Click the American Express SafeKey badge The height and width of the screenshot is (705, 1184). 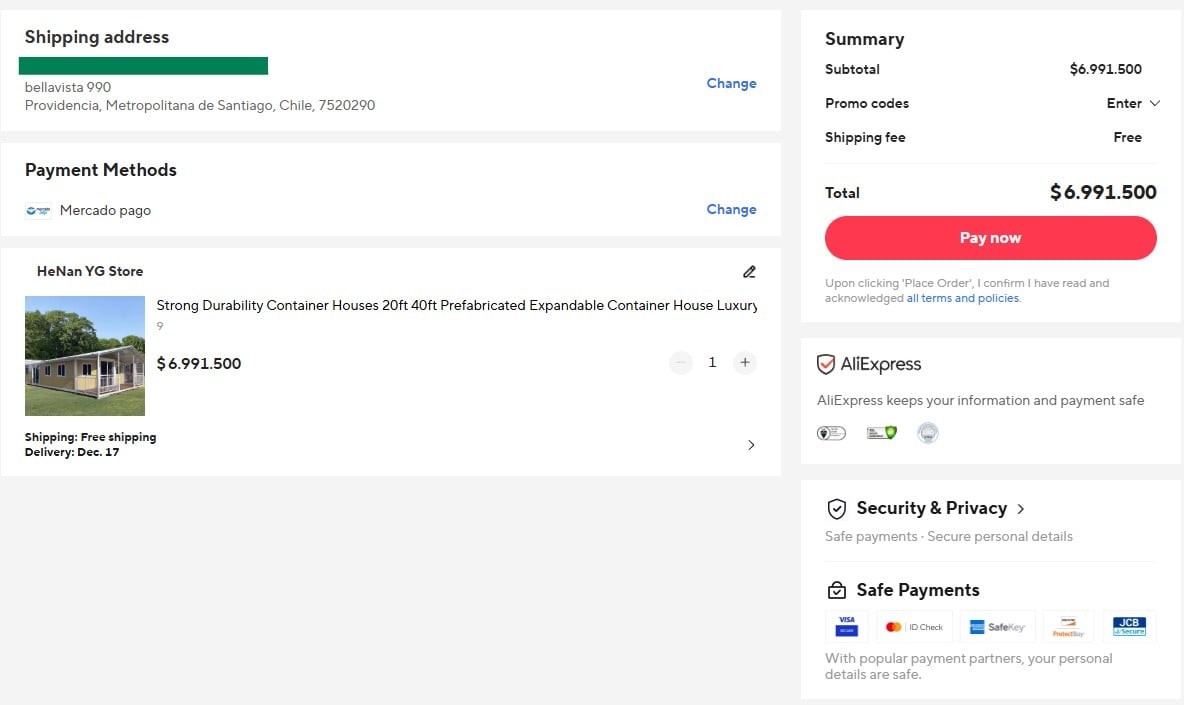pyautogui.click(x=997, y=627)
